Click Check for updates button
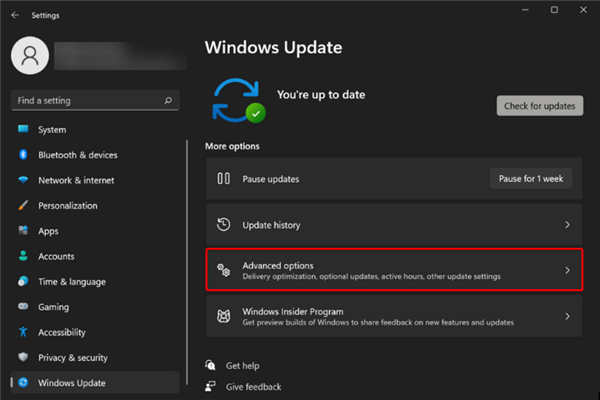 pos(540,106)
